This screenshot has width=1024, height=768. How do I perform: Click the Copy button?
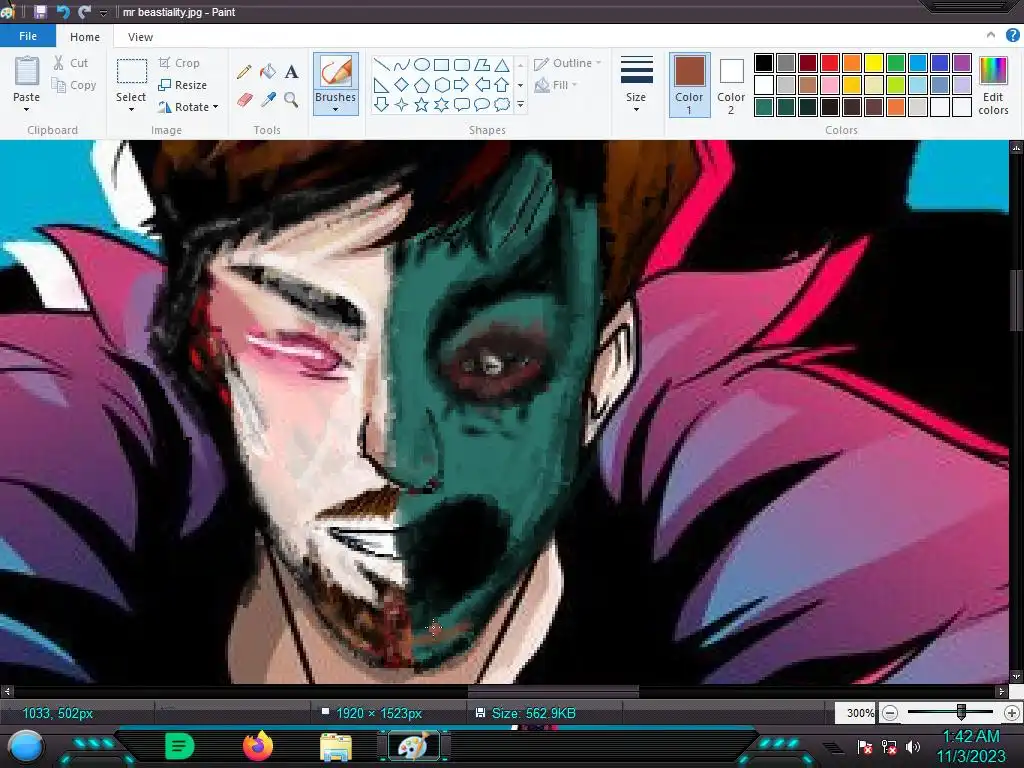74,85
